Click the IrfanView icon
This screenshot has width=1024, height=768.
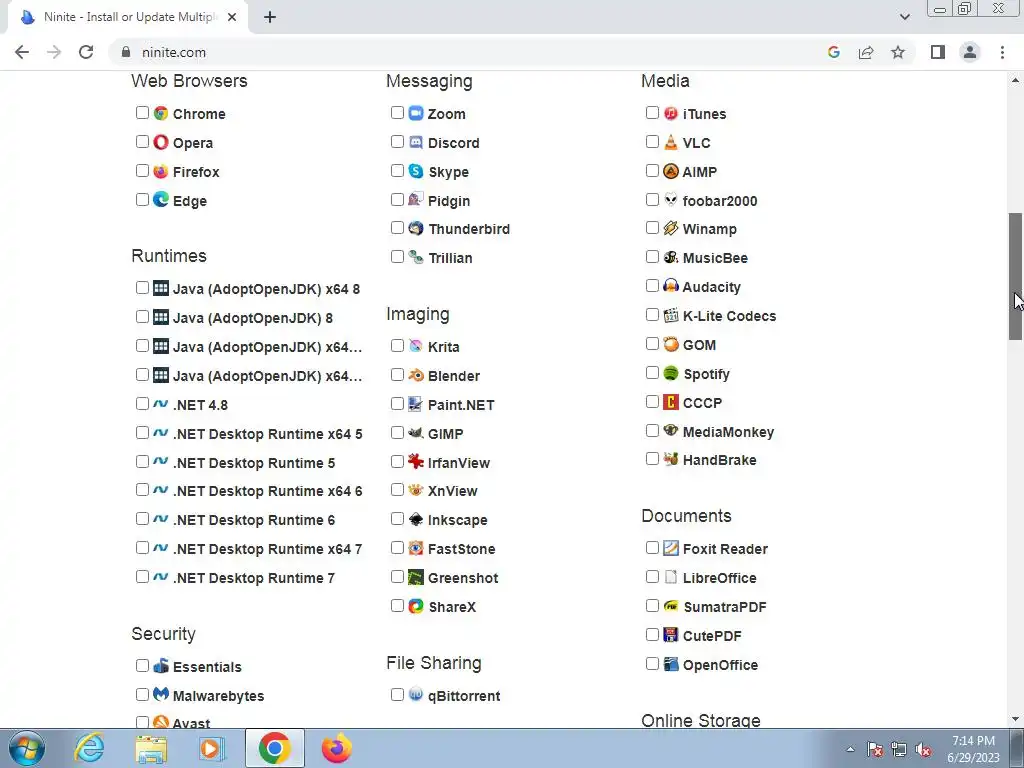point(416,462)
